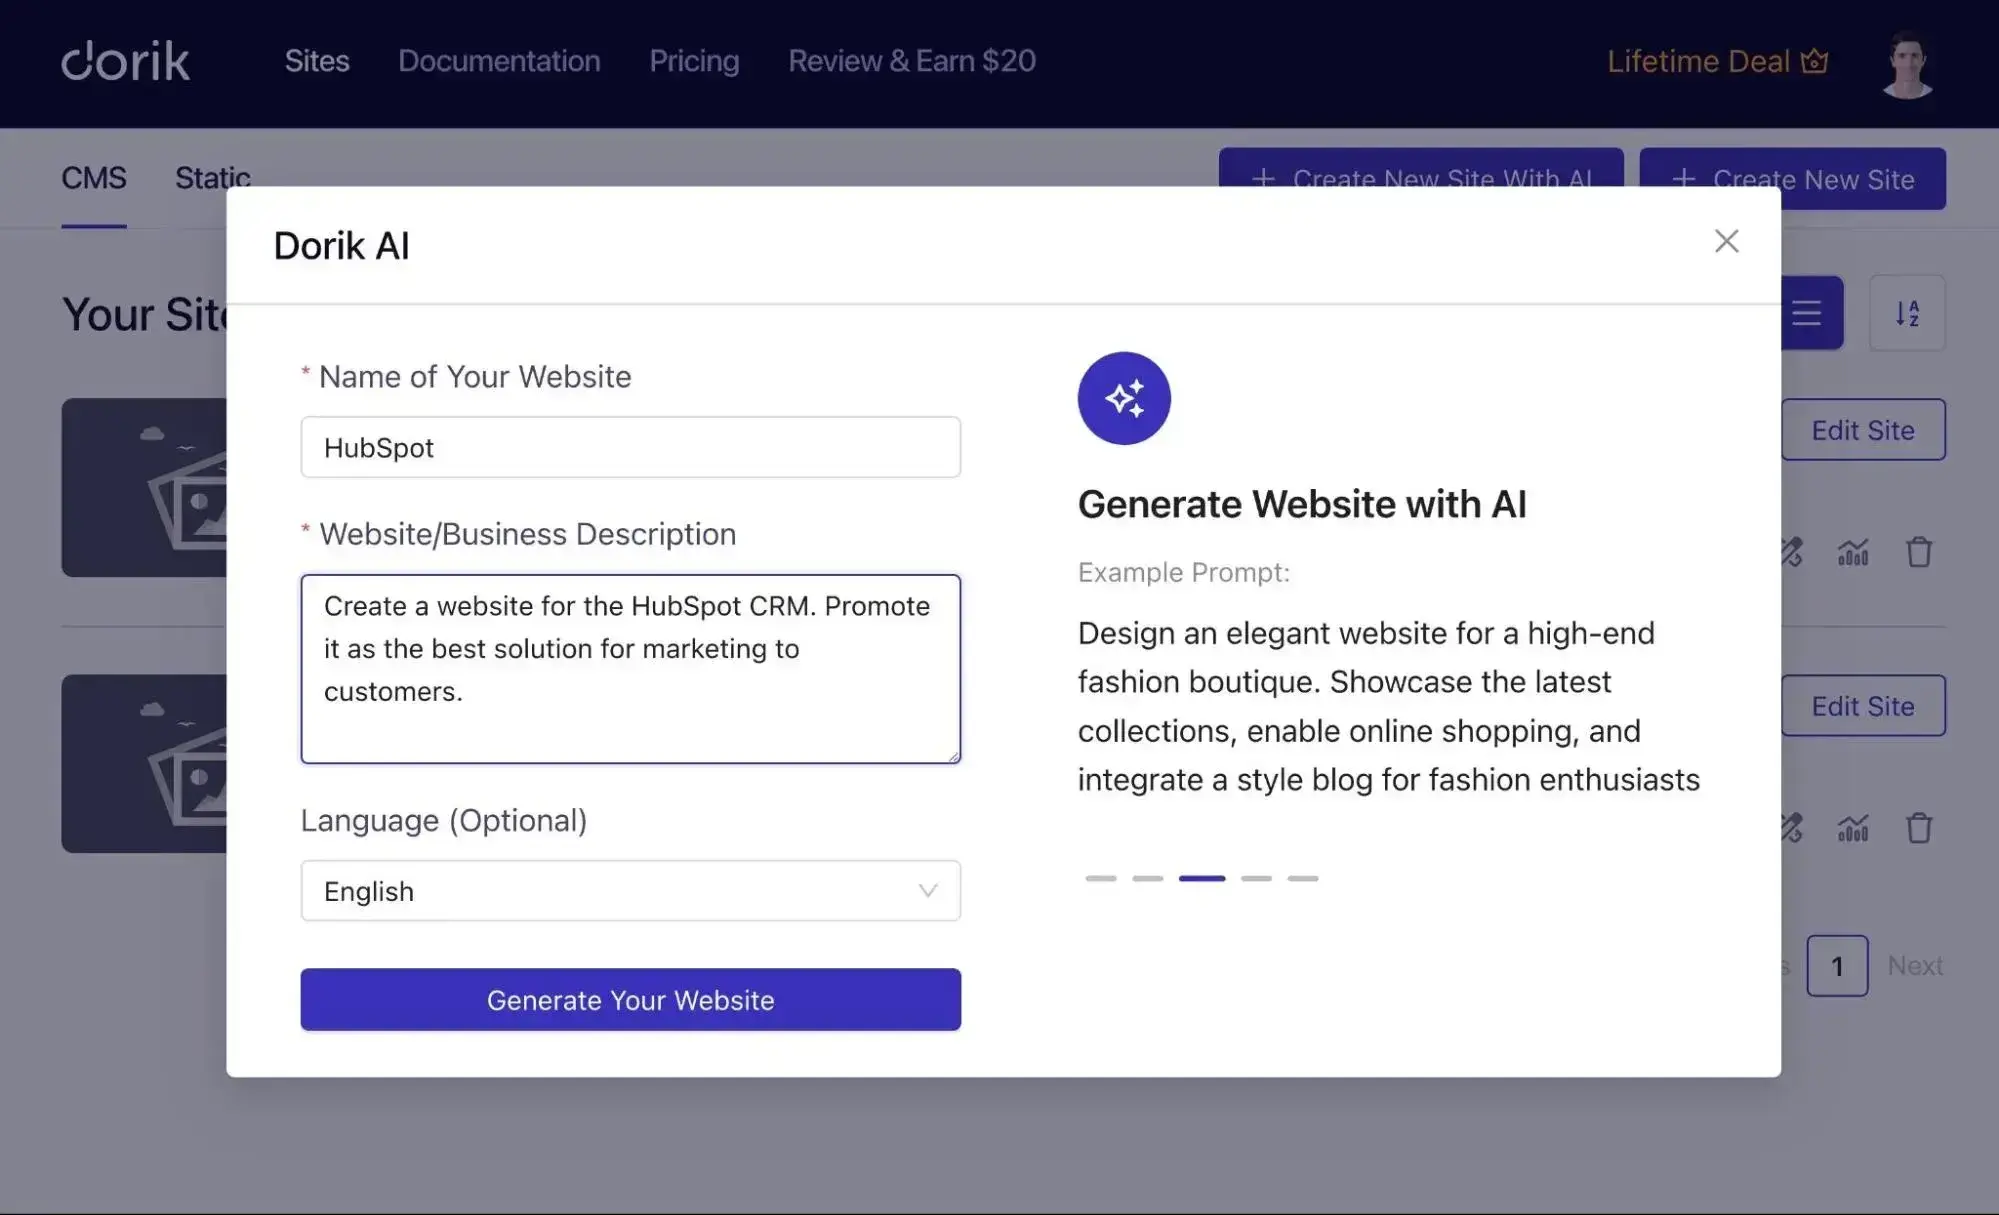
Task: Open the site analytics chart icon
Action: (1854, 551)
